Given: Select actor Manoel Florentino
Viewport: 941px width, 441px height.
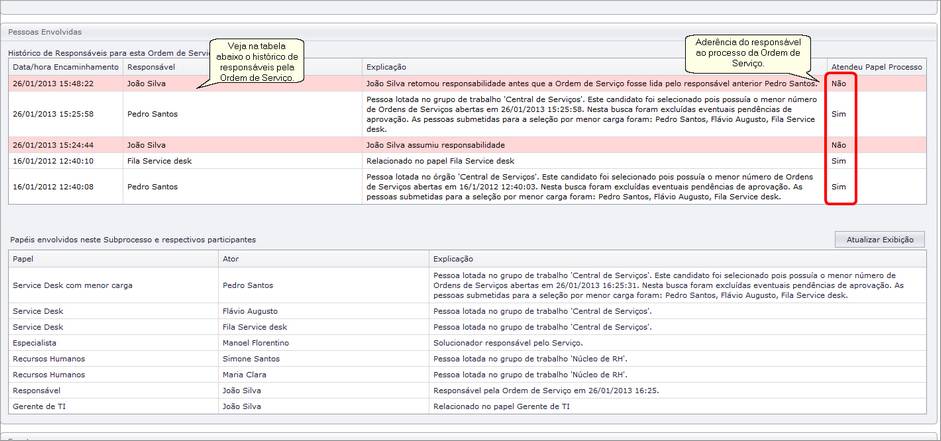Looking at the screenshot, I should tap(256, 343).
